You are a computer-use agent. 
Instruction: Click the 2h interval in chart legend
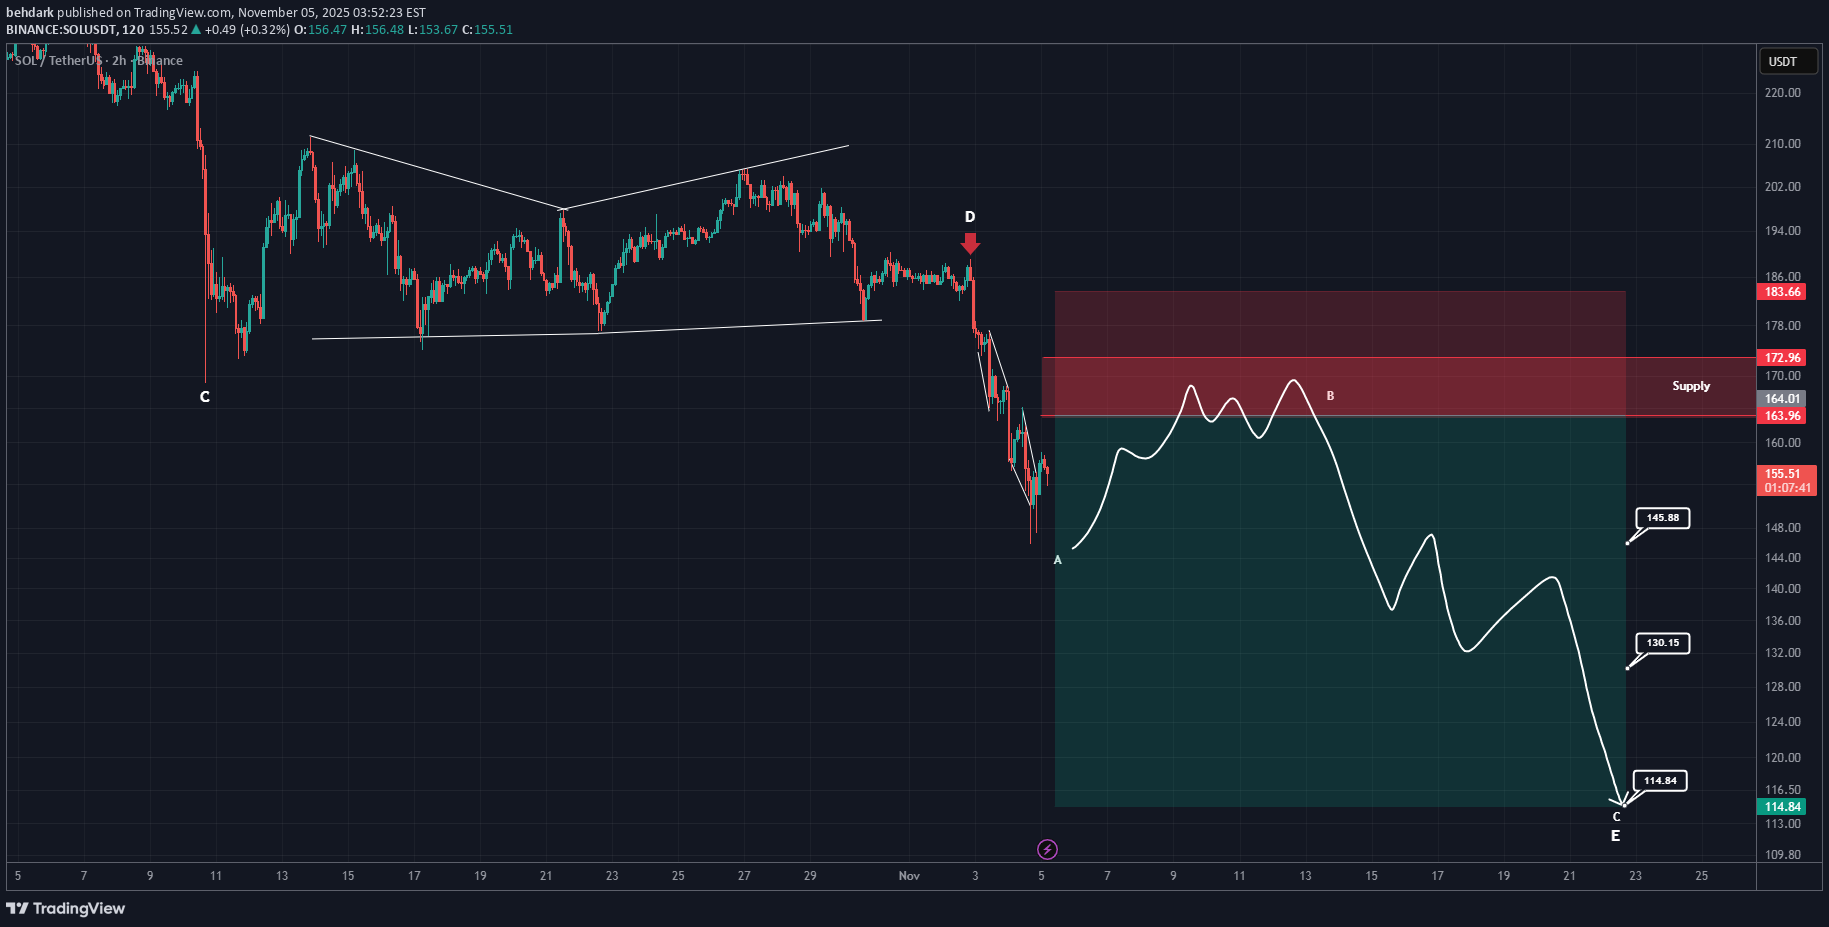pos(119,61)
